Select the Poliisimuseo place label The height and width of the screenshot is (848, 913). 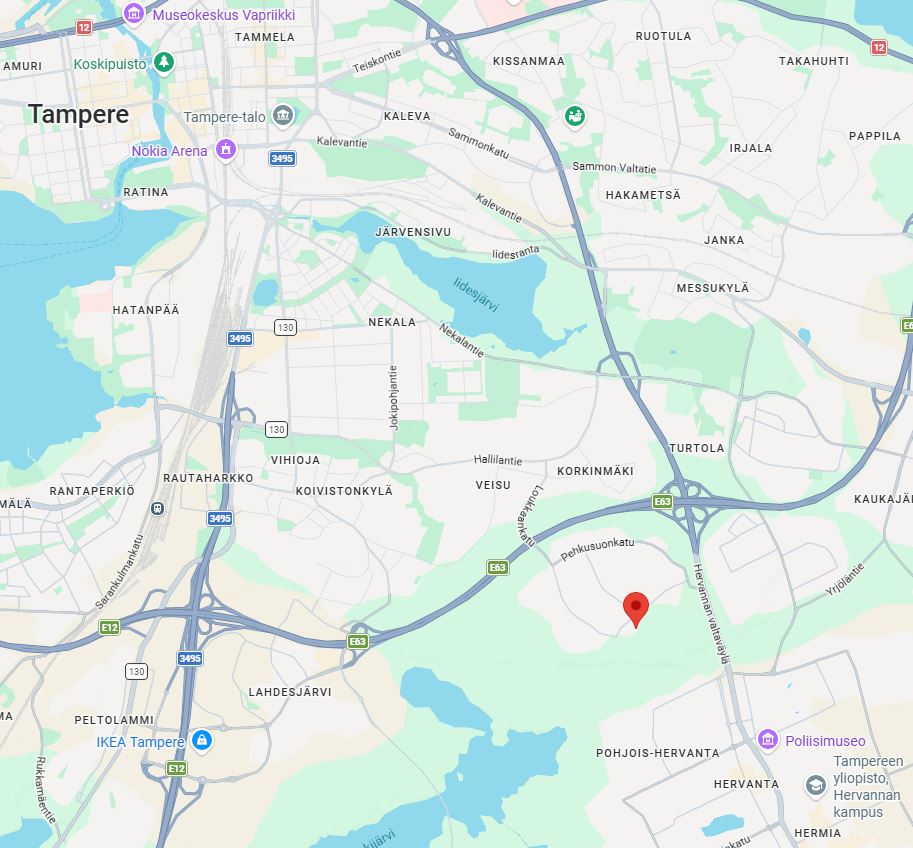(x=825, y=741)
